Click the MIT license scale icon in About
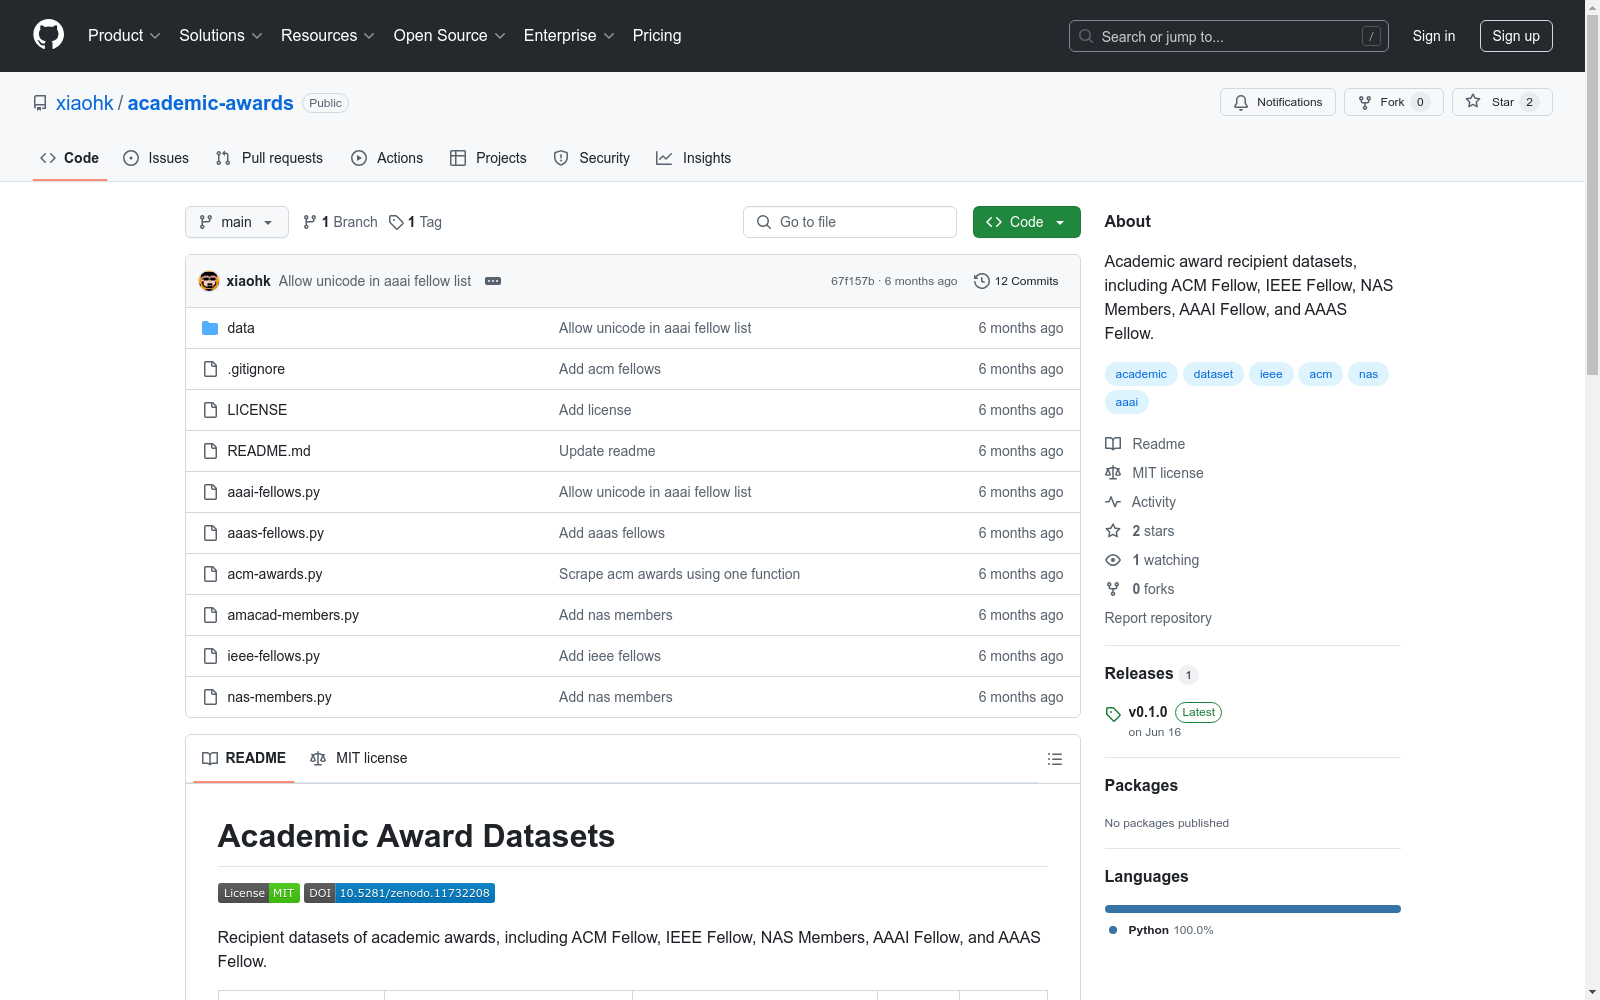 coord(1113,473)
